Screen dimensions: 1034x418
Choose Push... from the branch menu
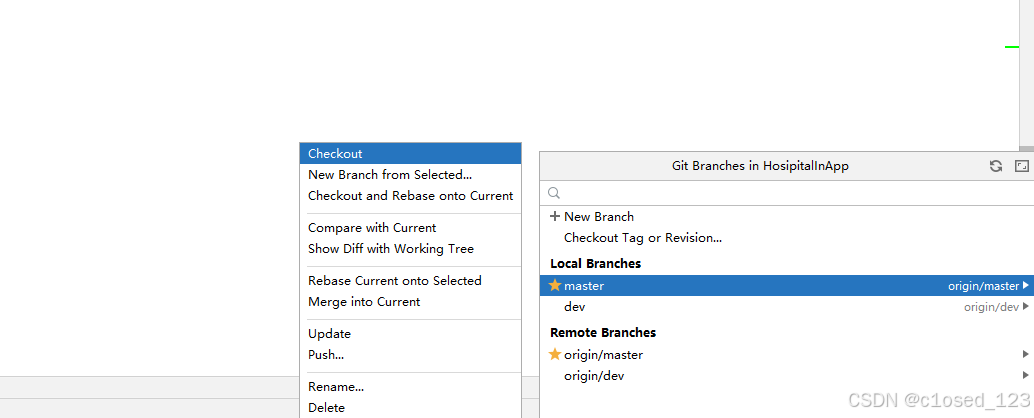410,355
